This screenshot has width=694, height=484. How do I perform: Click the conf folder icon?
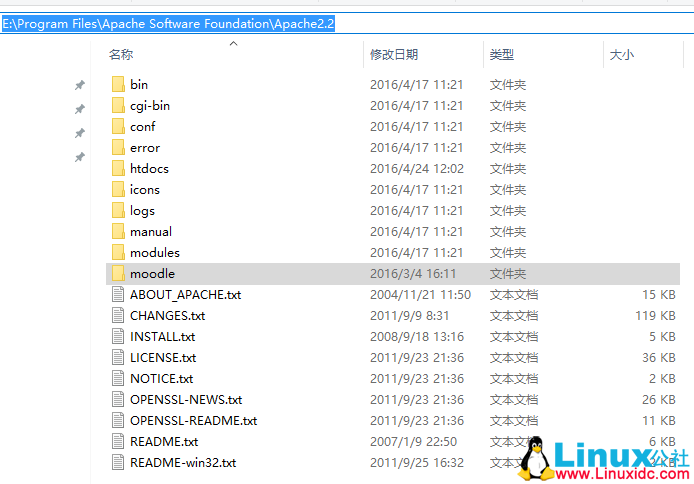point(118,126)
